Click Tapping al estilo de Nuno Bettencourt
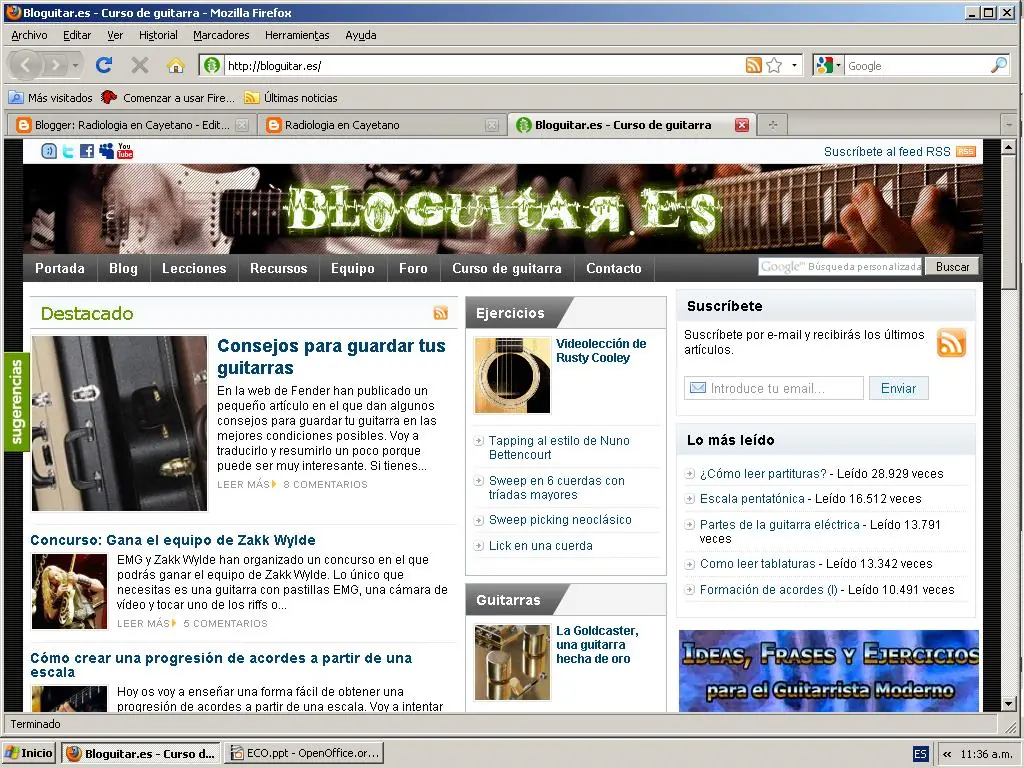 click(559, 447)
